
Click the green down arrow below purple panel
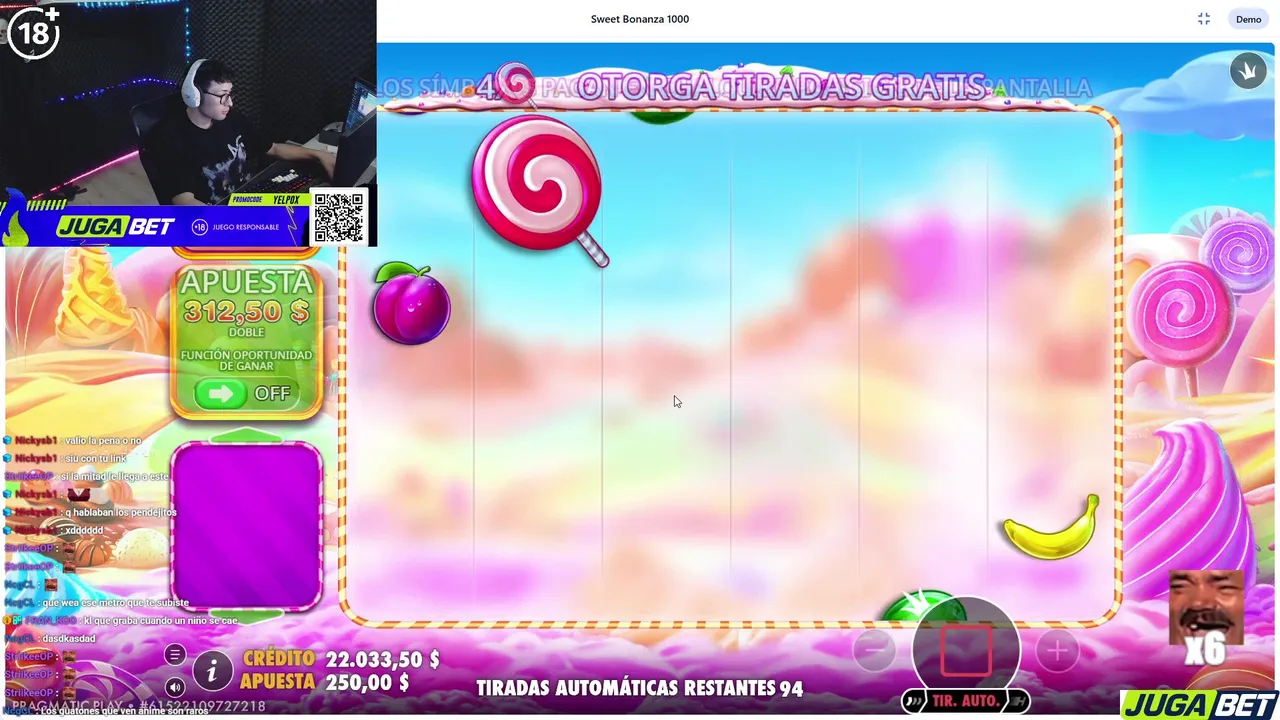coord(246,616)
